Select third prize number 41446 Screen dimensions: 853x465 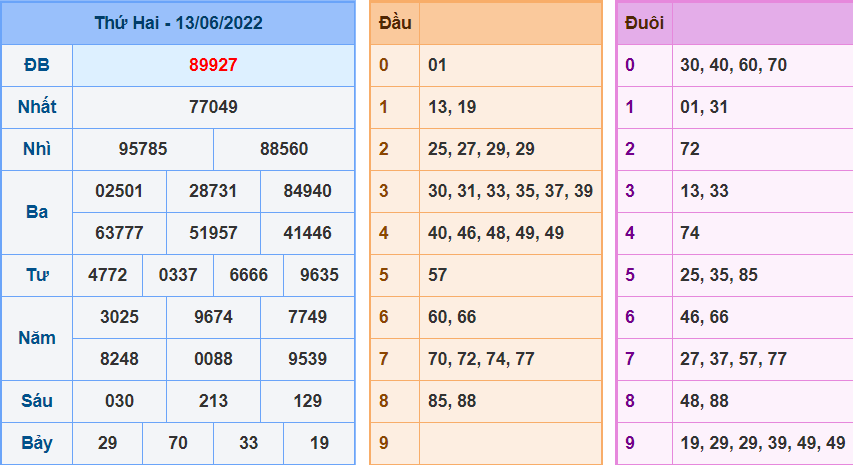point(307,233)
